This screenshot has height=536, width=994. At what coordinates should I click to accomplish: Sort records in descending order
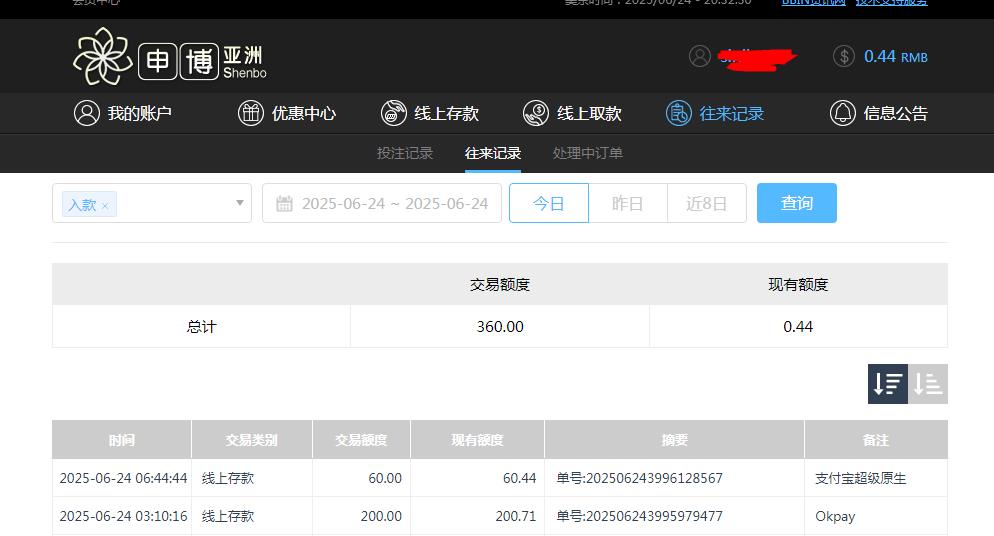tap(888, 383)
